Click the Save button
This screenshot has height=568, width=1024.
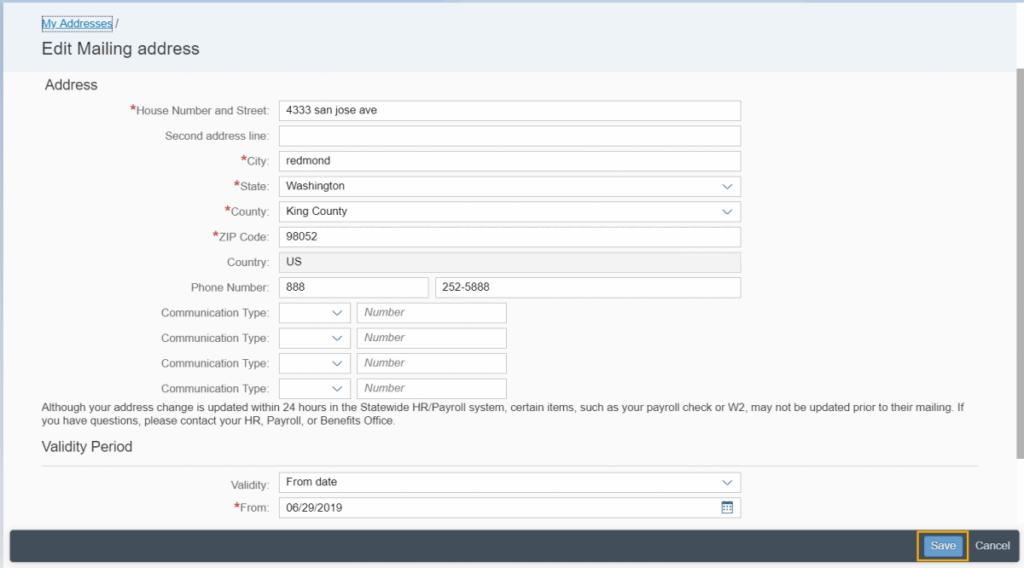pos(943,546)
